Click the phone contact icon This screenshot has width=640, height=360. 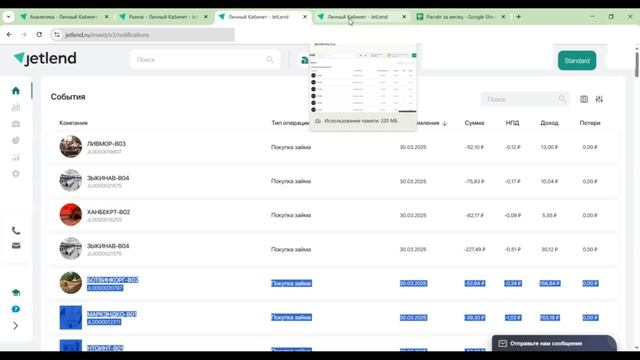coord(16,231)
